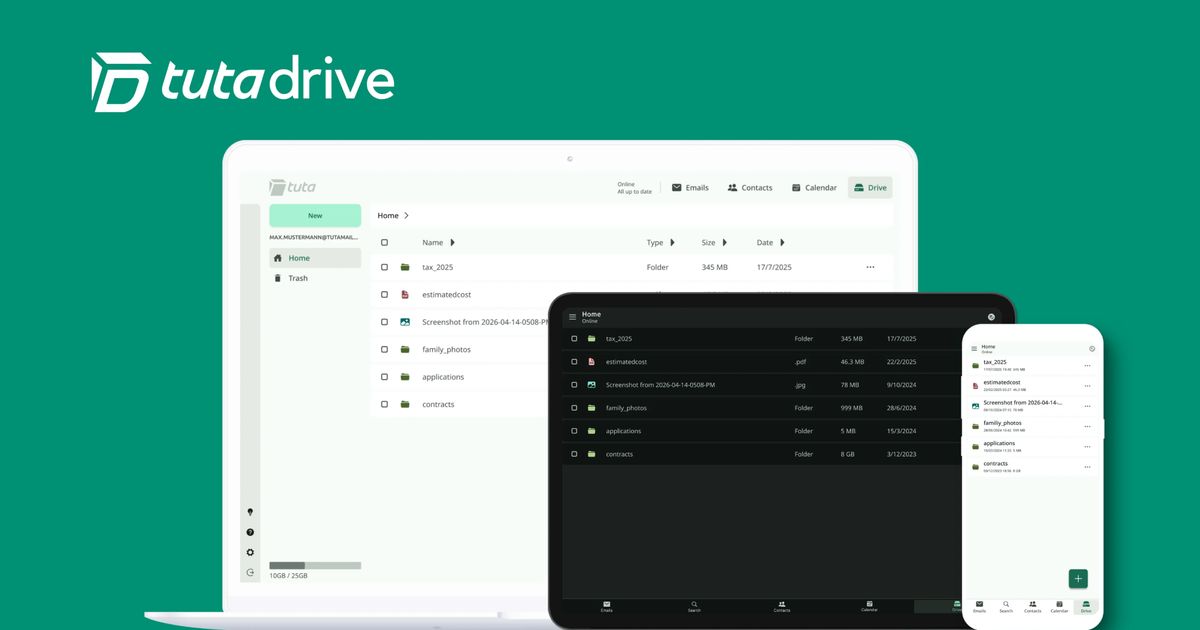Open more options for family_photos on phone
The height and width of the screenshot is (630, 1200).
[1088, 427]
